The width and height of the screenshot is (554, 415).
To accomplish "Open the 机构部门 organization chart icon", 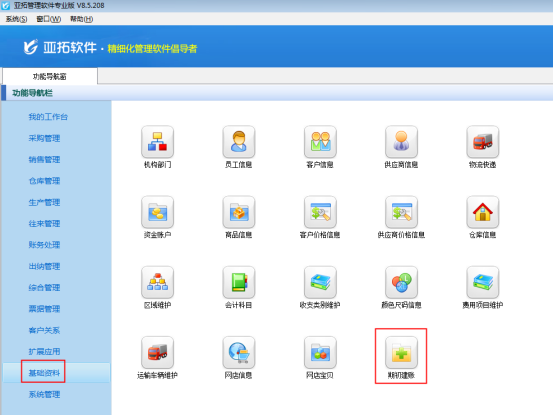I will point(158,142).
